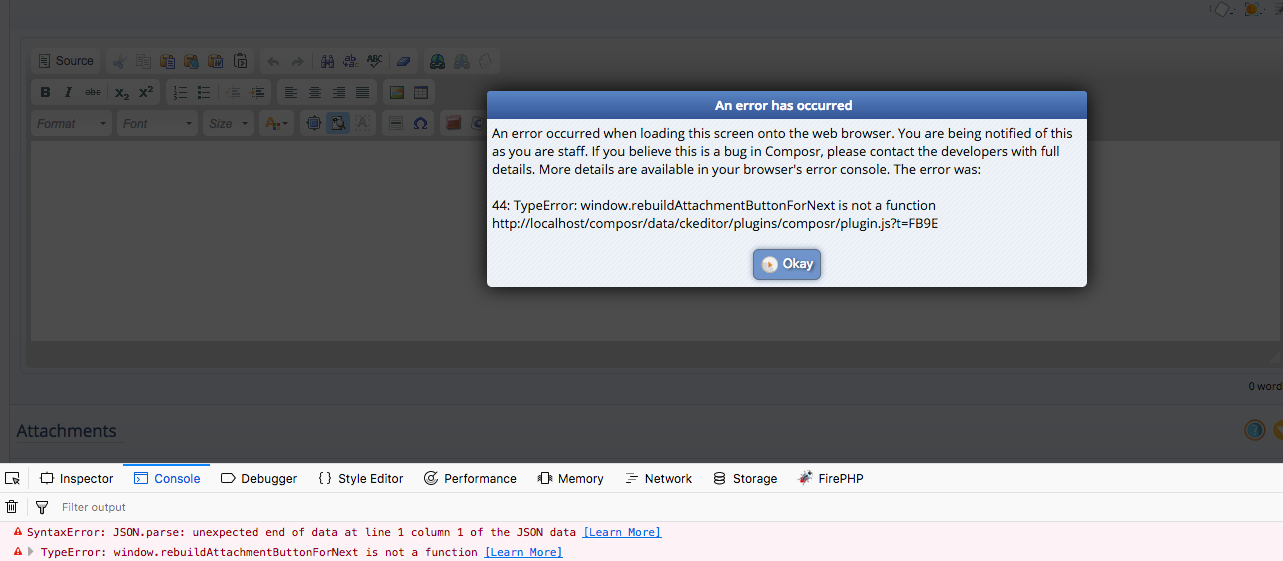Toggle bold formatting in the editor

[x=45, y=92]
